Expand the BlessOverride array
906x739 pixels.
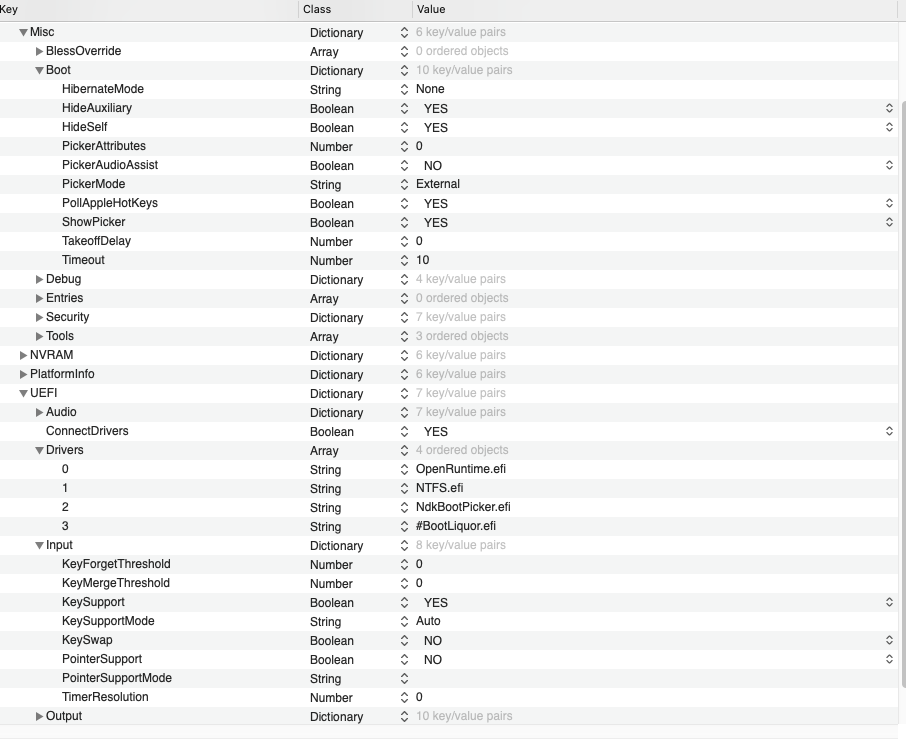click(x=39, y=51)
